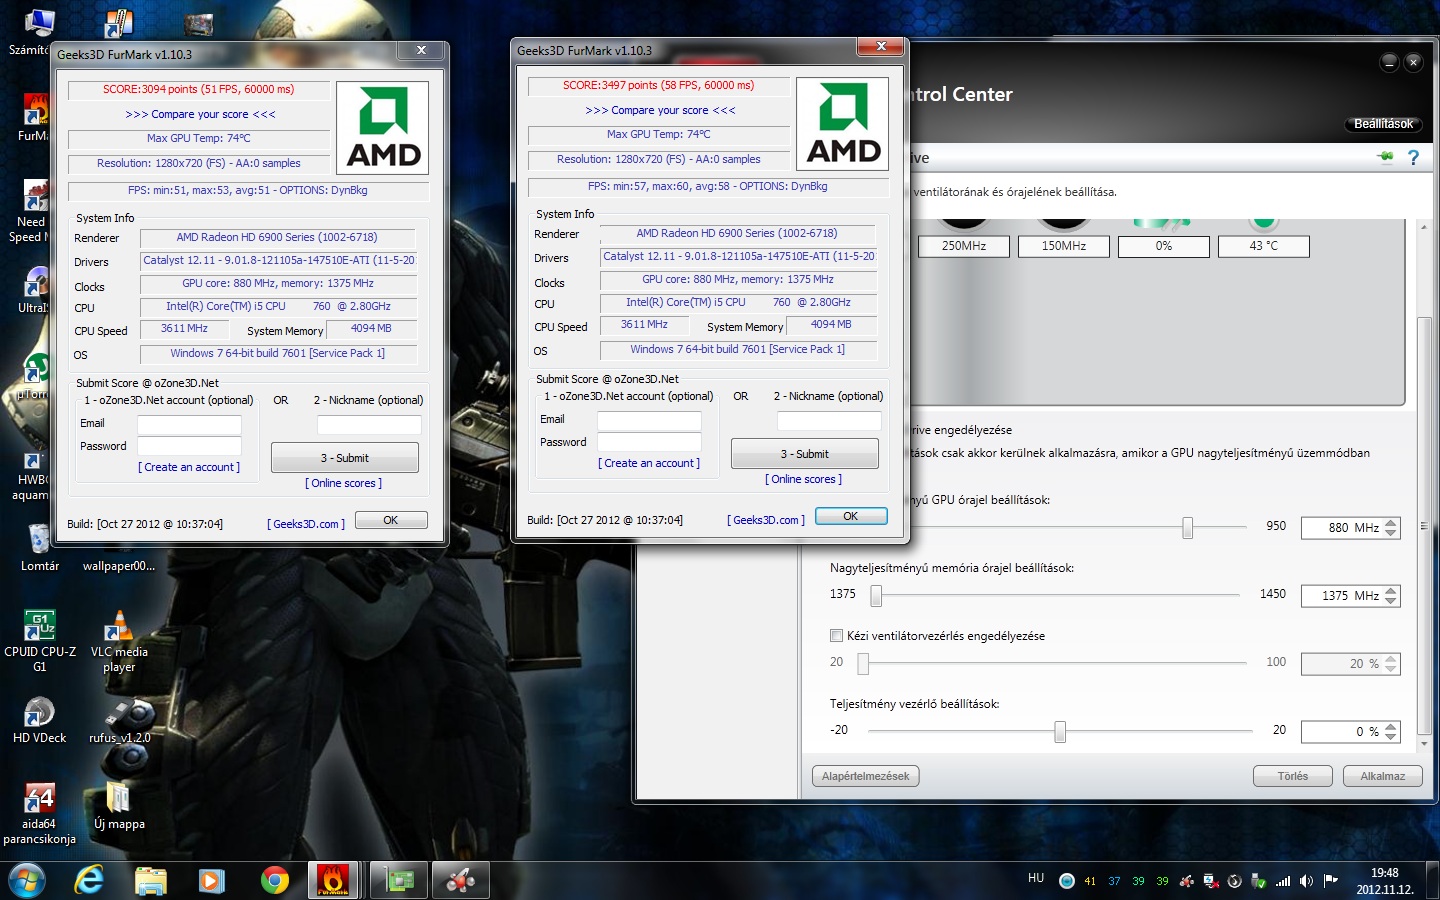Click the fan speed slider handle
Viewport: 1440px width, 900px height.
click(863, 663)
